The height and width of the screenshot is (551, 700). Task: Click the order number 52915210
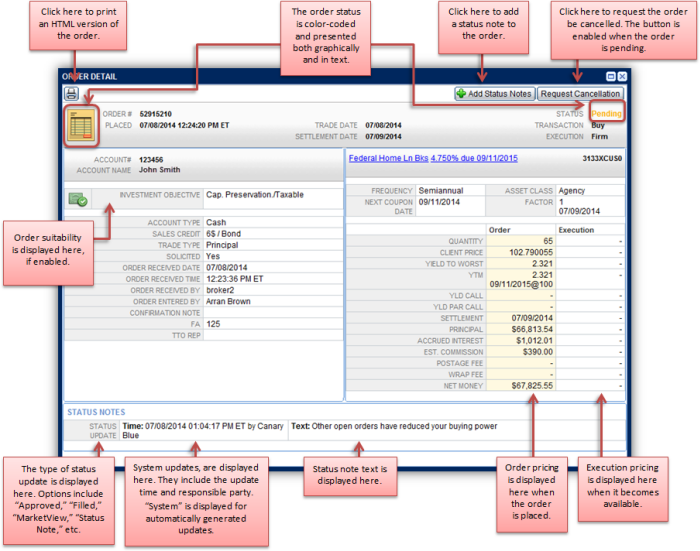[x=157, y=114]
